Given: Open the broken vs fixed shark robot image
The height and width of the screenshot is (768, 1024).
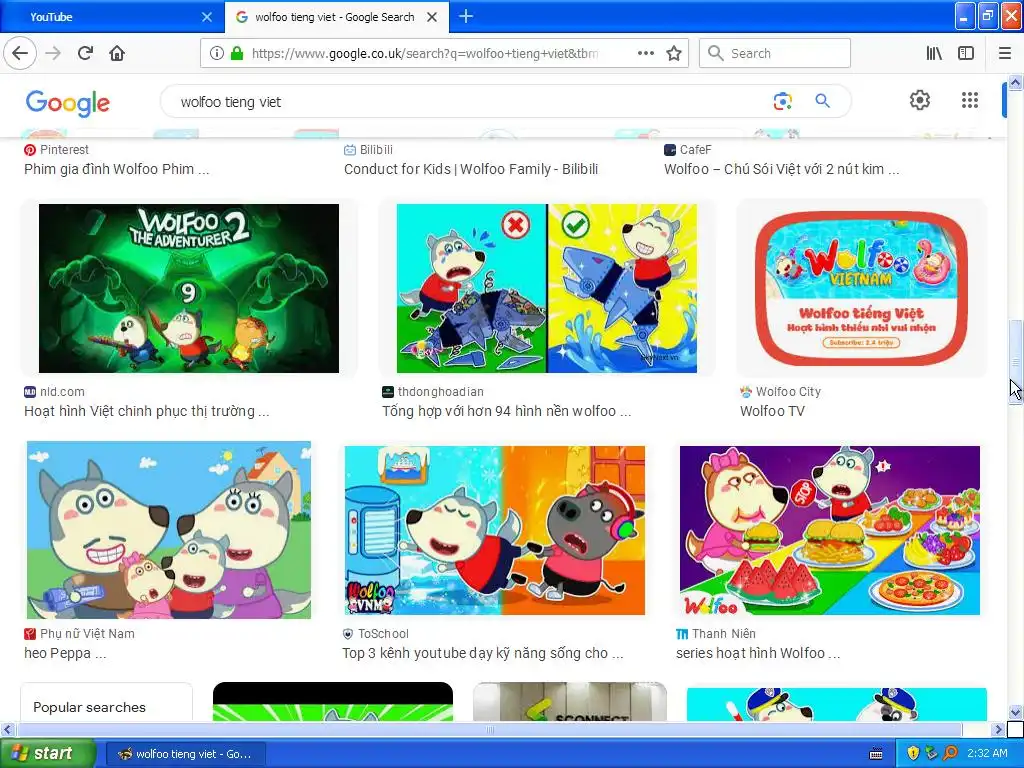Looking at the screenshot, I should click(547, 288).
